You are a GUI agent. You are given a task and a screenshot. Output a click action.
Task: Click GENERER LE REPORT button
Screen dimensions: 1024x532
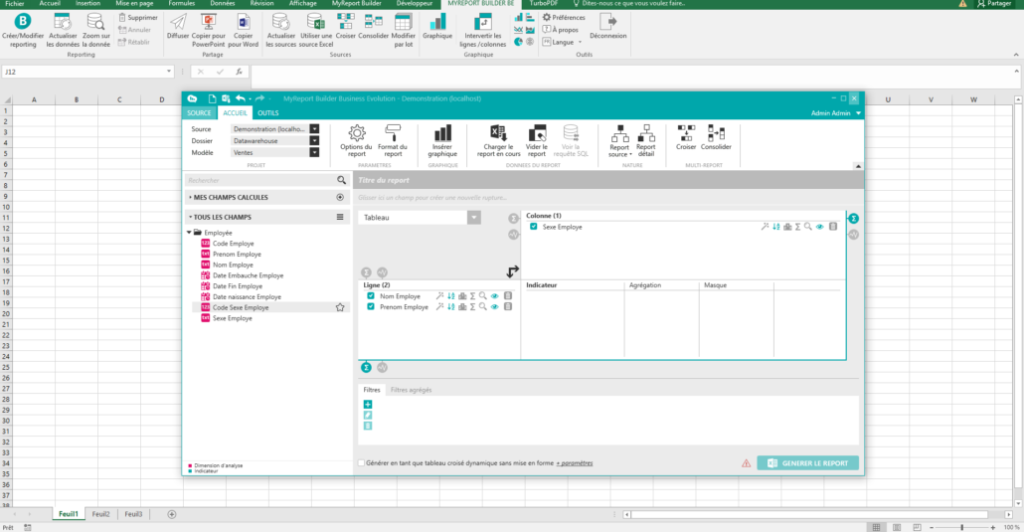[808, 463]
